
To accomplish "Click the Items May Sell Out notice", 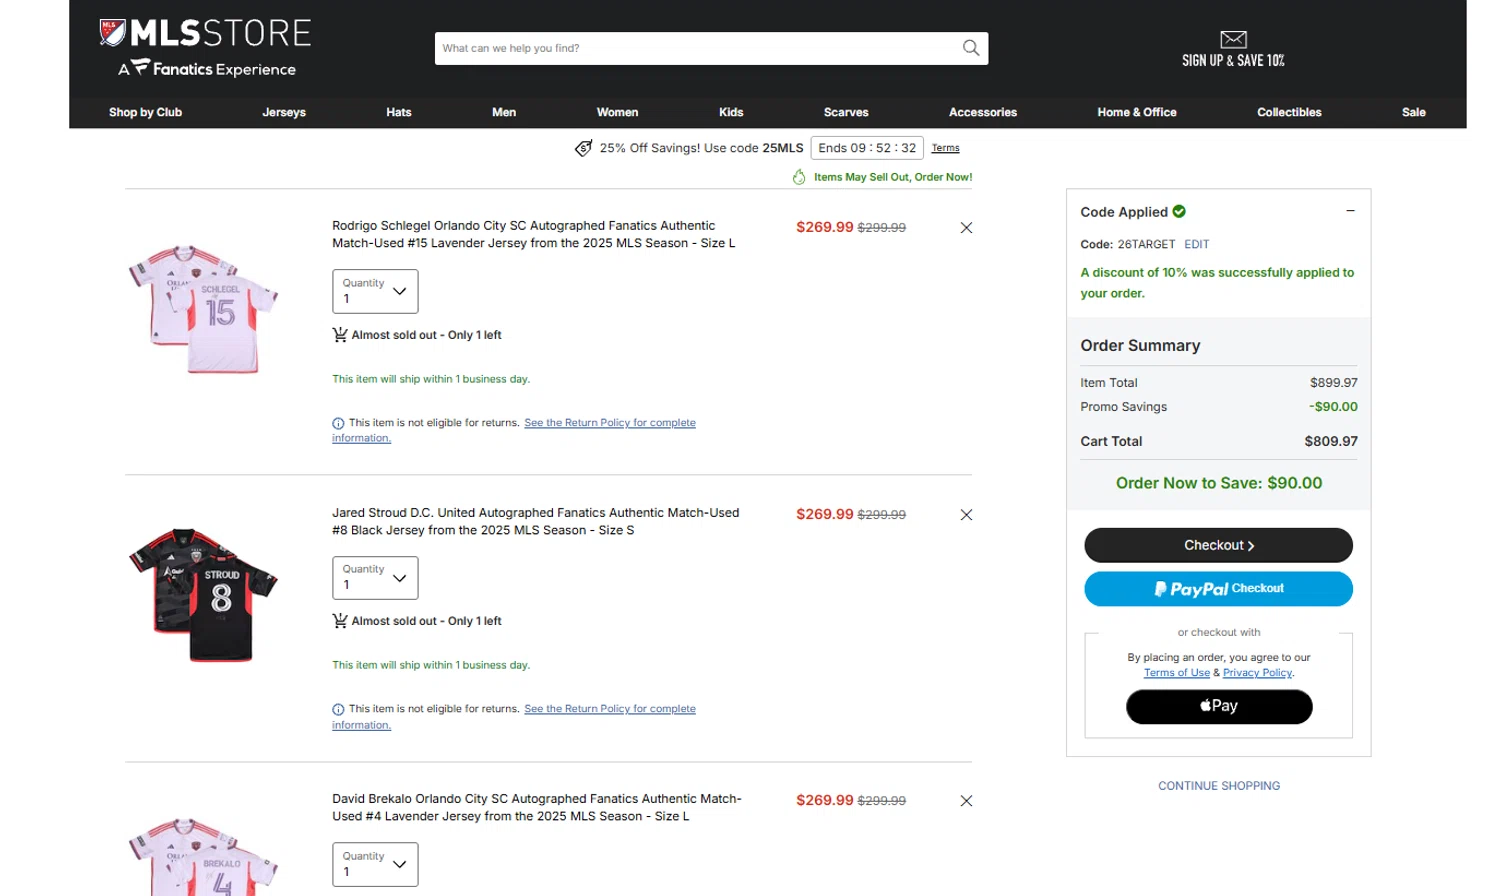I will pos(882,177).
